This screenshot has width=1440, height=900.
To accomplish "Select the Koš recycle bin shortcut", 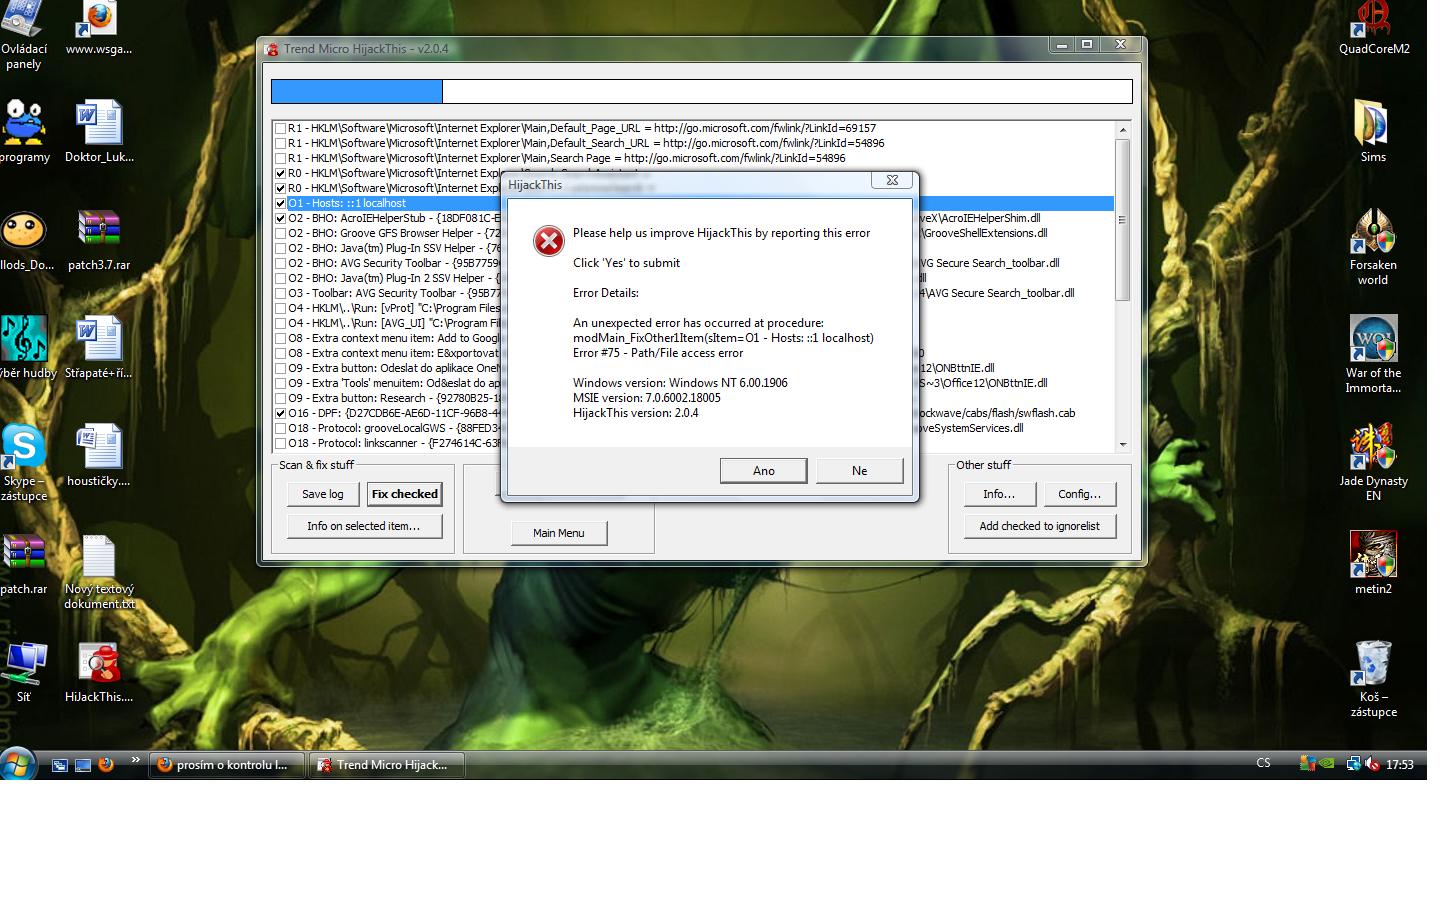I will pyautogui.click(x=1373, y=680).
